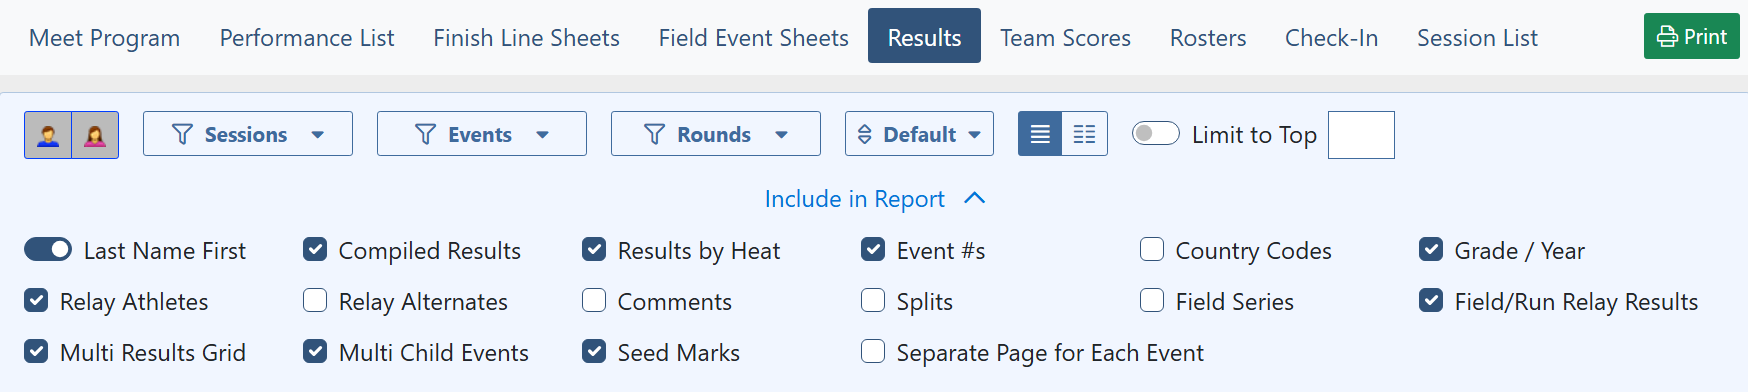
Task: Open the Field Event Sheets tab
Action: click(753, 38)
